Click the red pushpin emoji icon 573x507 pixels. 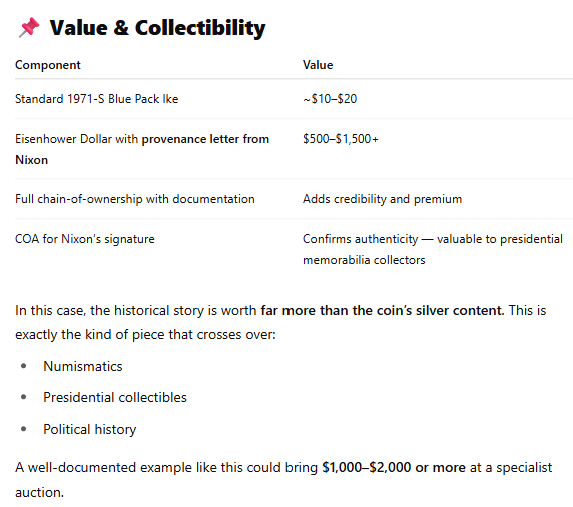[x=29, y=27]
